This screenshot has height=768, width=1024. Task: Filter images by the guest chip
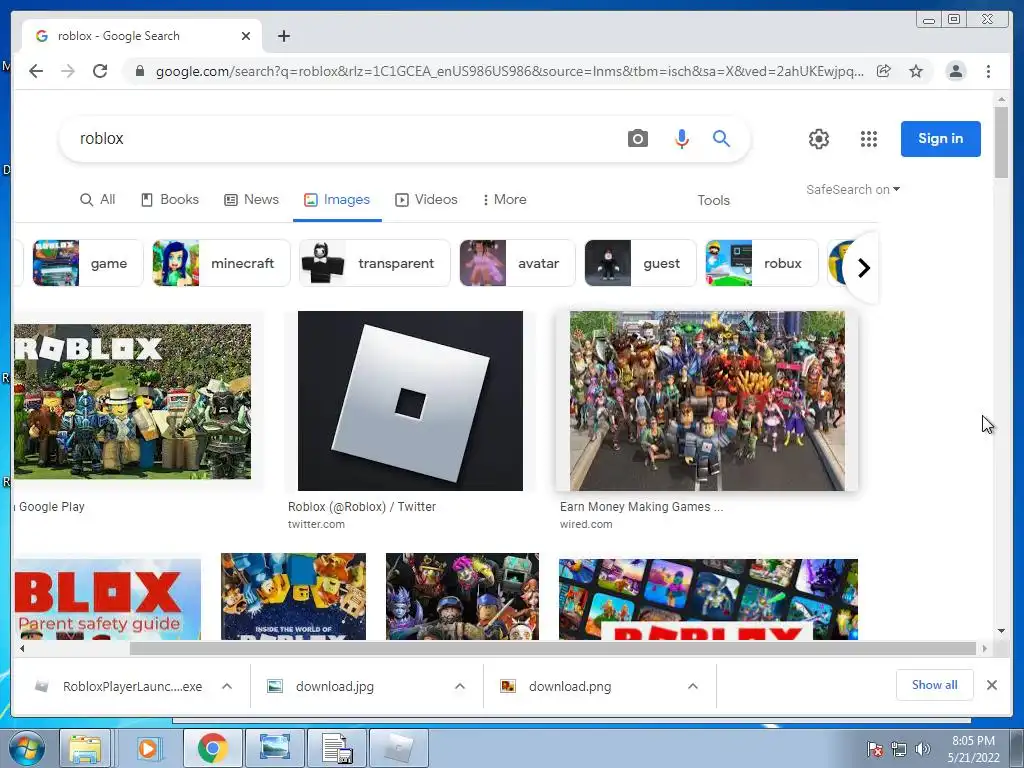coord(640,263)
